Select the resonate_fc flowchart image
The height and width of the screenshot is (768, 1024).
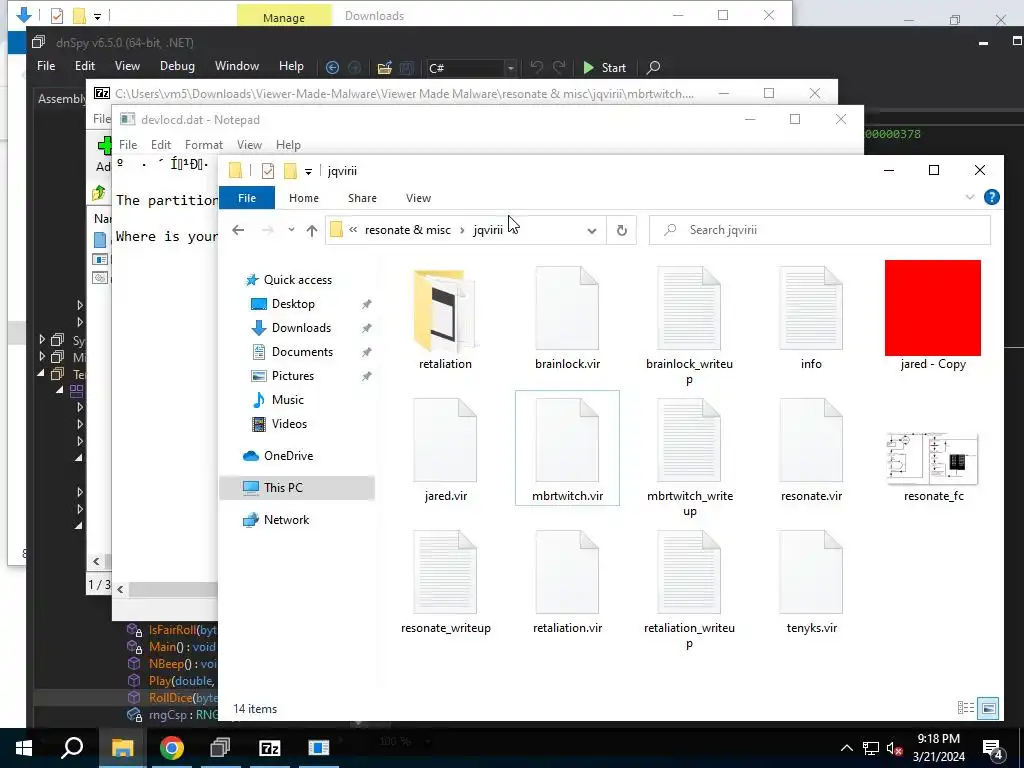pyautogui.click(x=933, y=466)
